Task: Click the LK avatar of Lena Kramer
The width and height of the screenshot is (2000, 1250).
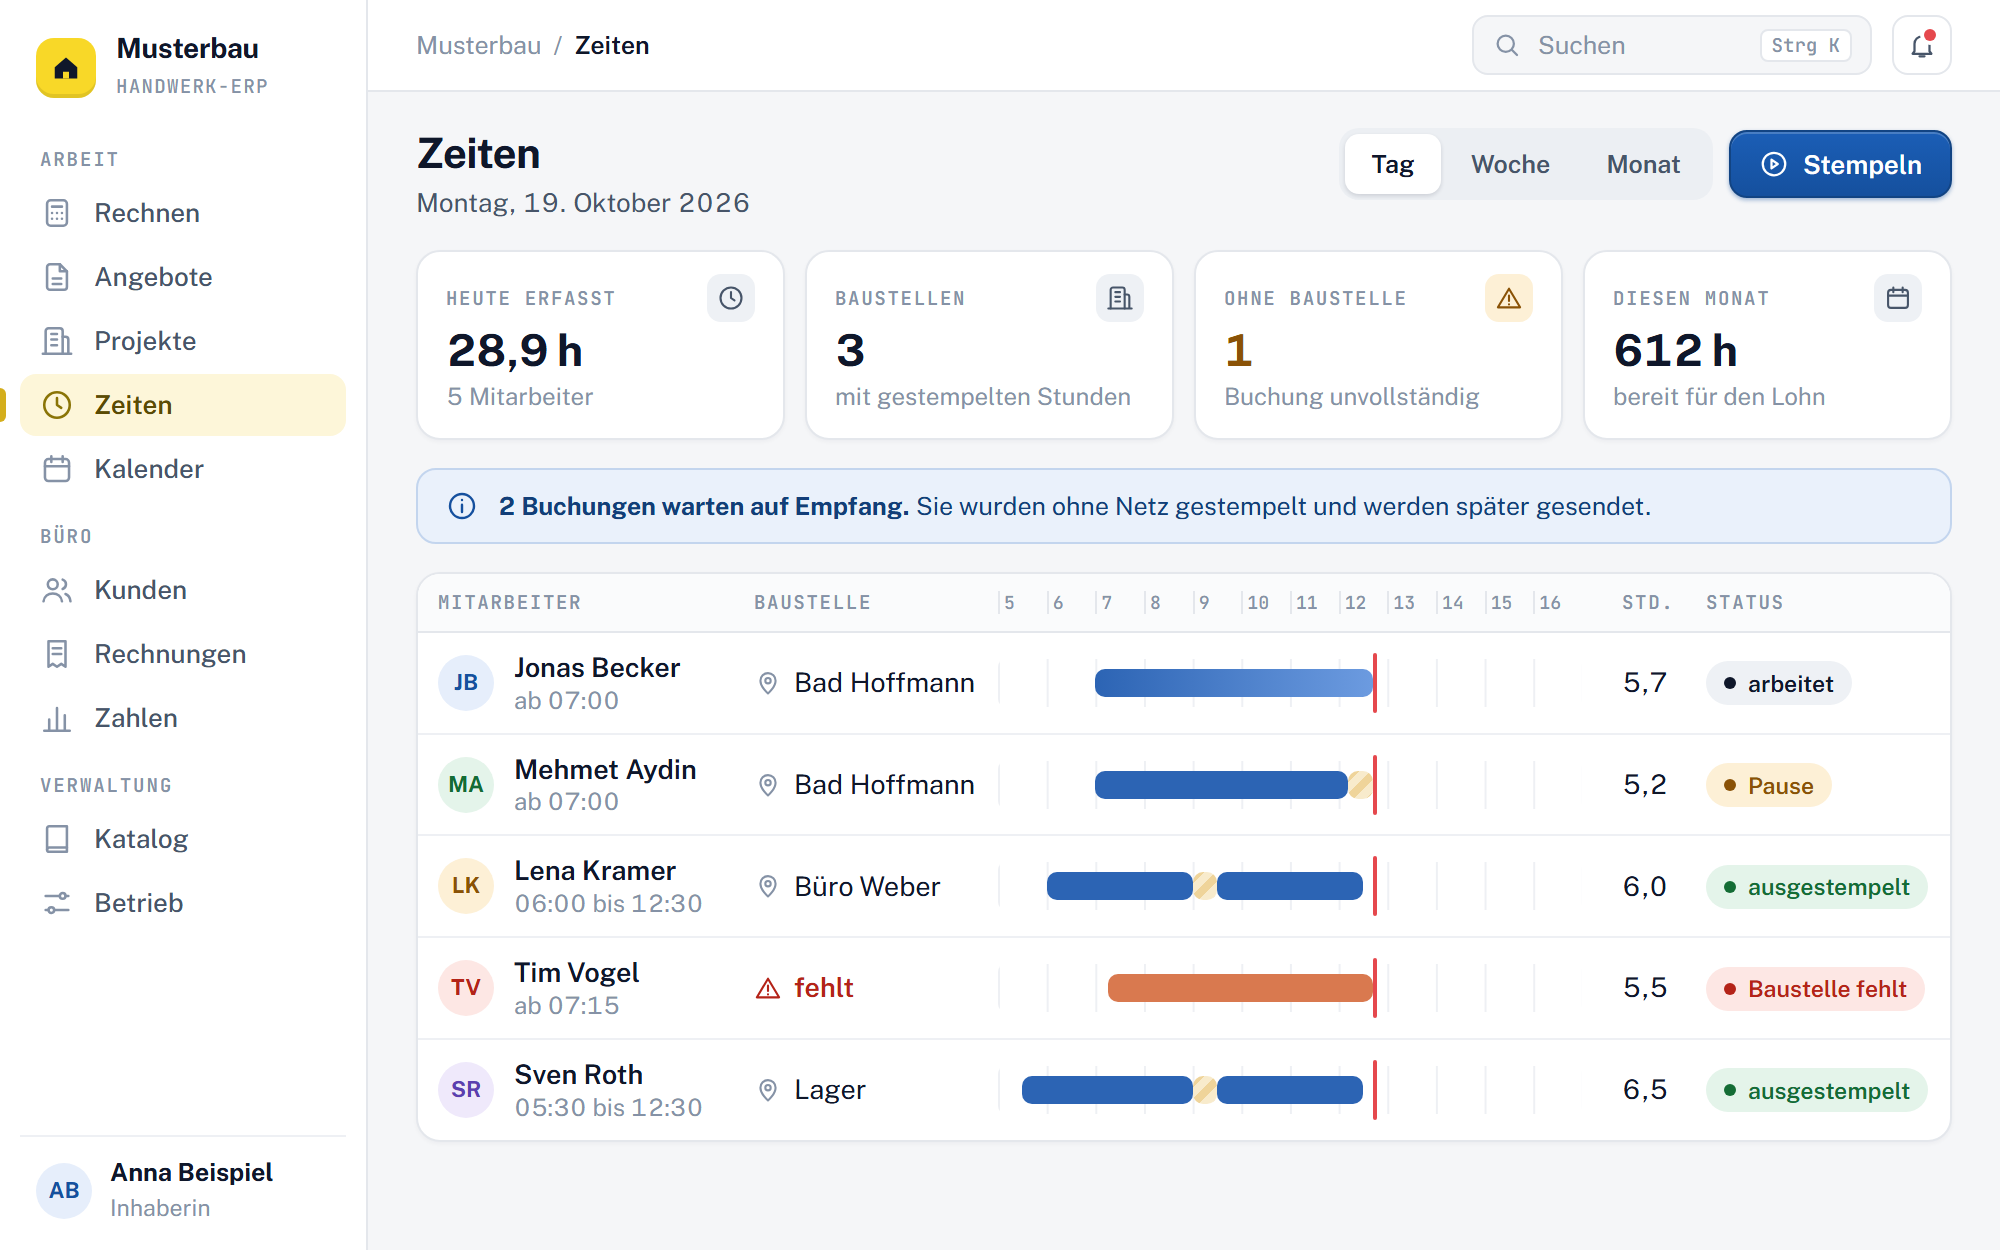Action: [466, 886]
